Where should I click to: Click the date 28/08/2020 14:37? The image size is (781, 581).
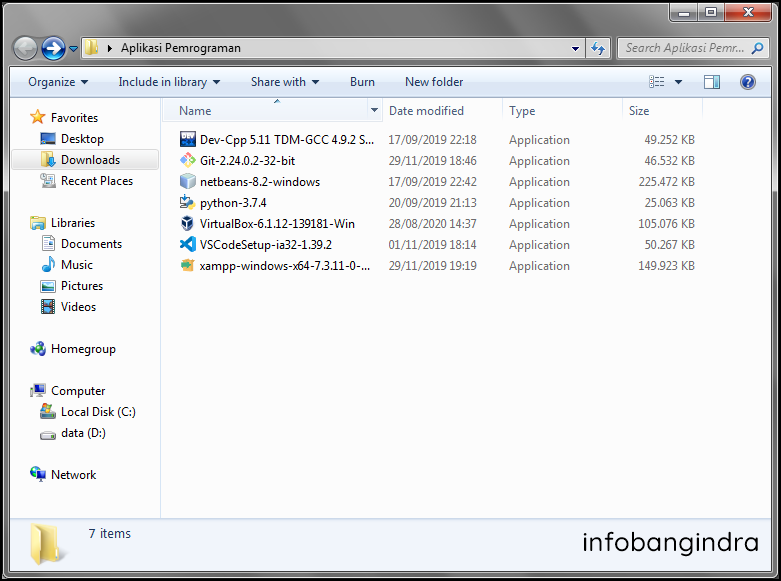tap(432, 224)
